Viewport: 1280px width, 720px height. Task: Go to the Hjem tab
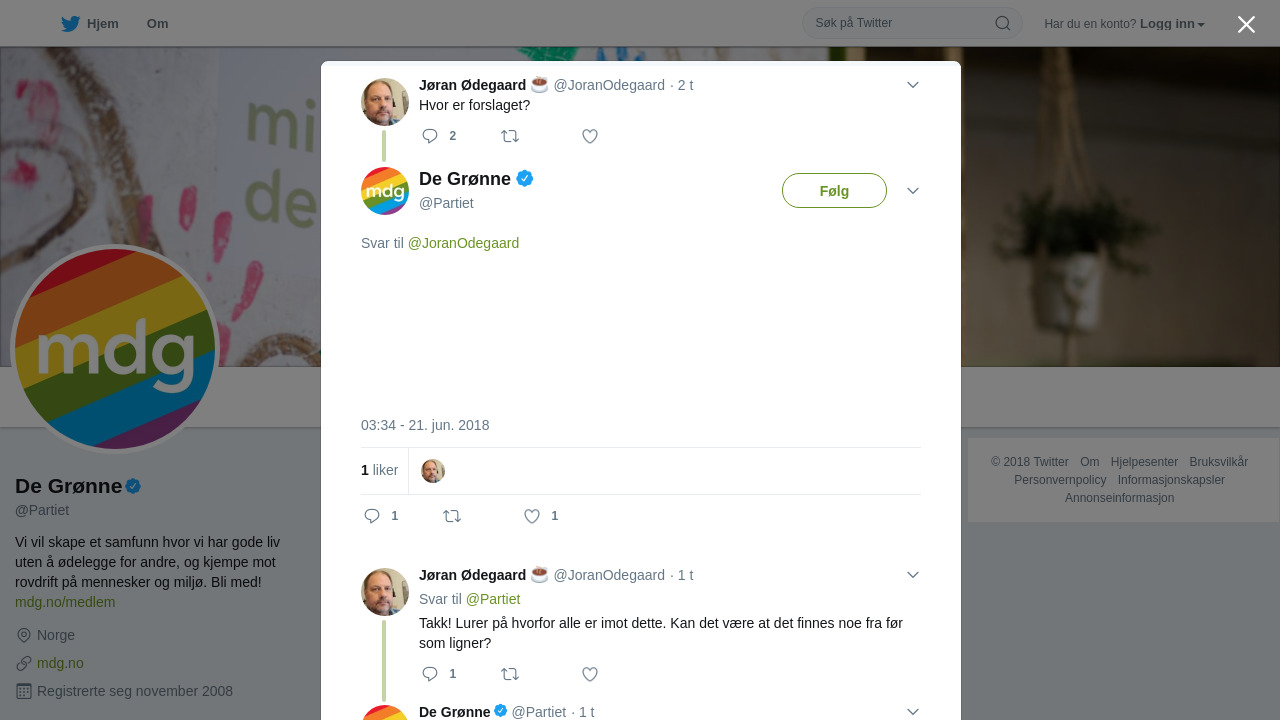[90, 24]
